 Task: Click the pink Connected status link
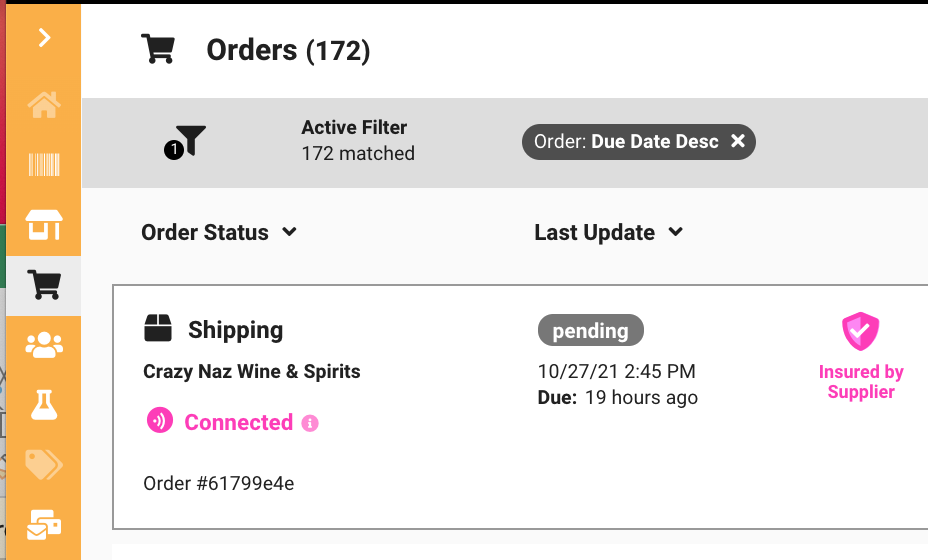click(x=239, y=422)
